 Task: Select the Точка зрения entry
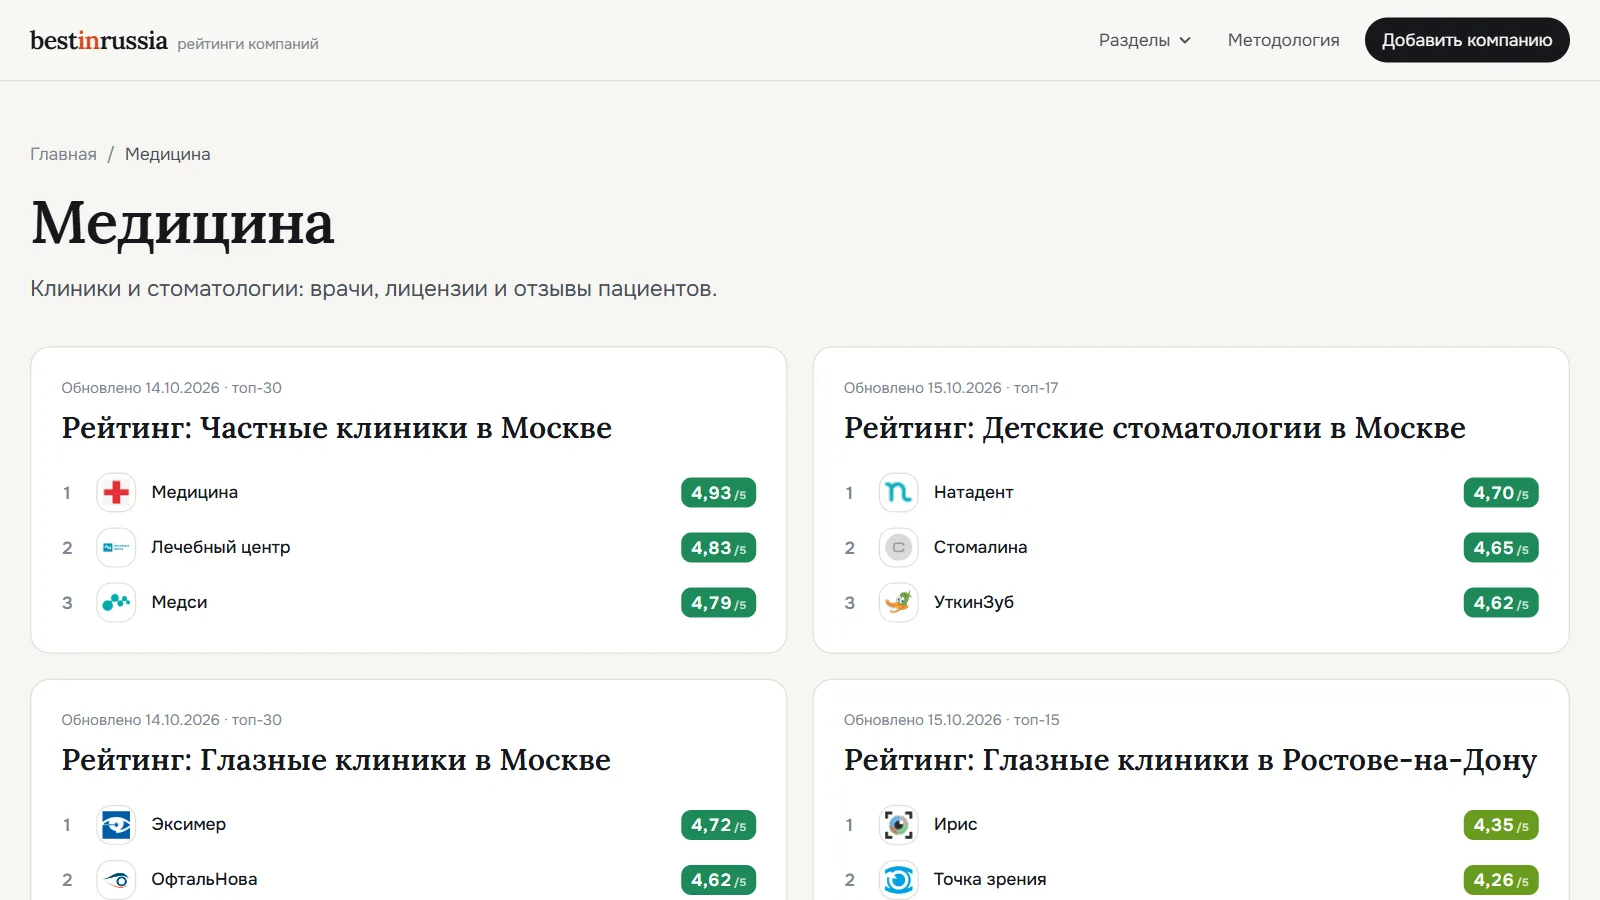[990, 879]
